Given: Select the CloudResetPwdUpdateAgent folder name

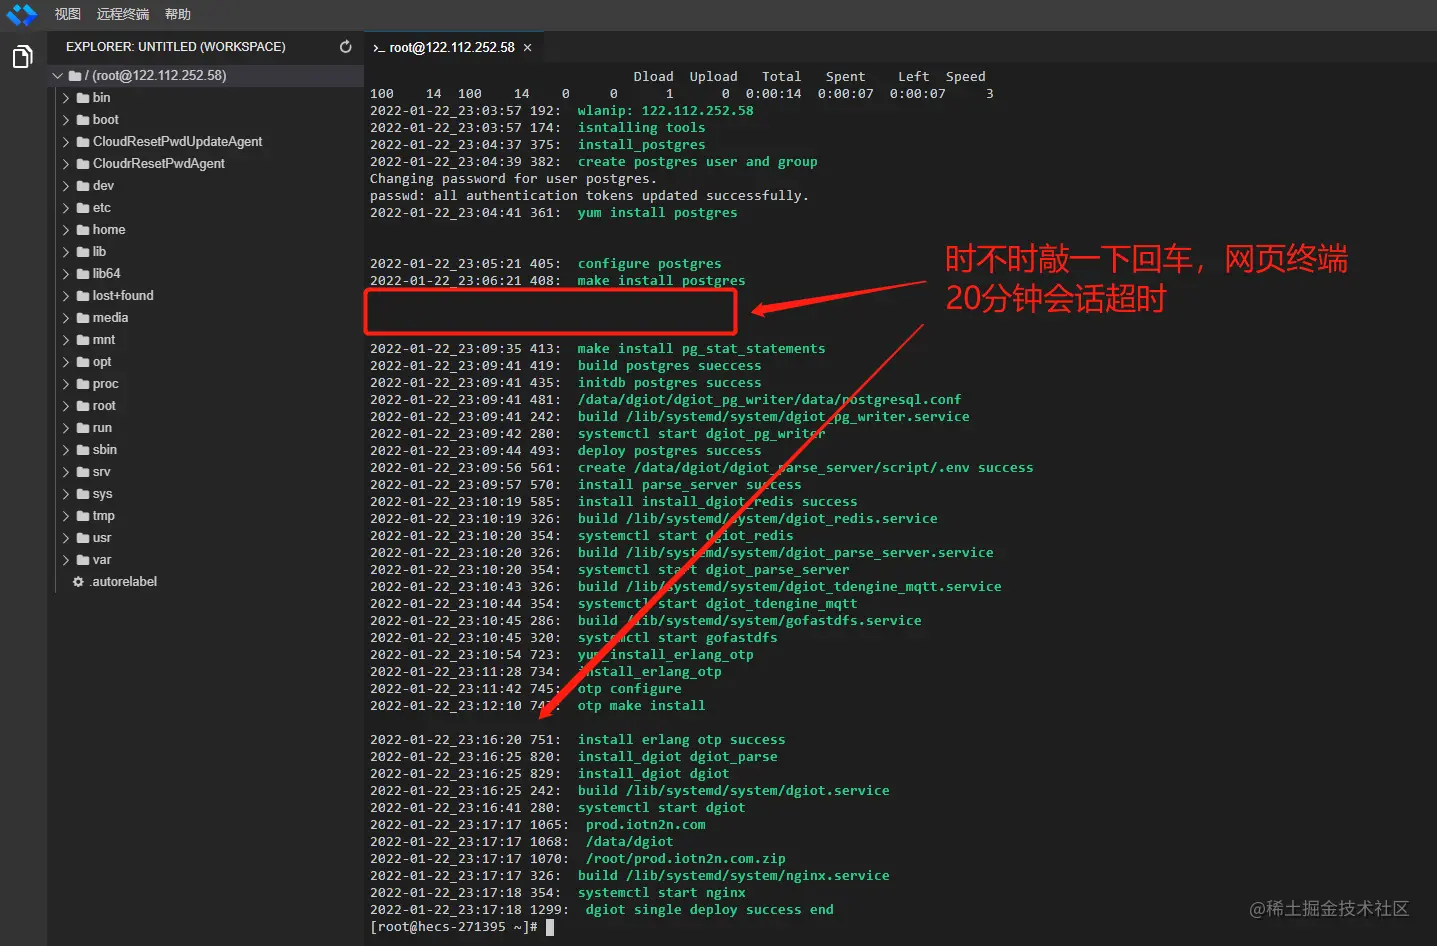Looking at the screenshot, I should point(177,142).
